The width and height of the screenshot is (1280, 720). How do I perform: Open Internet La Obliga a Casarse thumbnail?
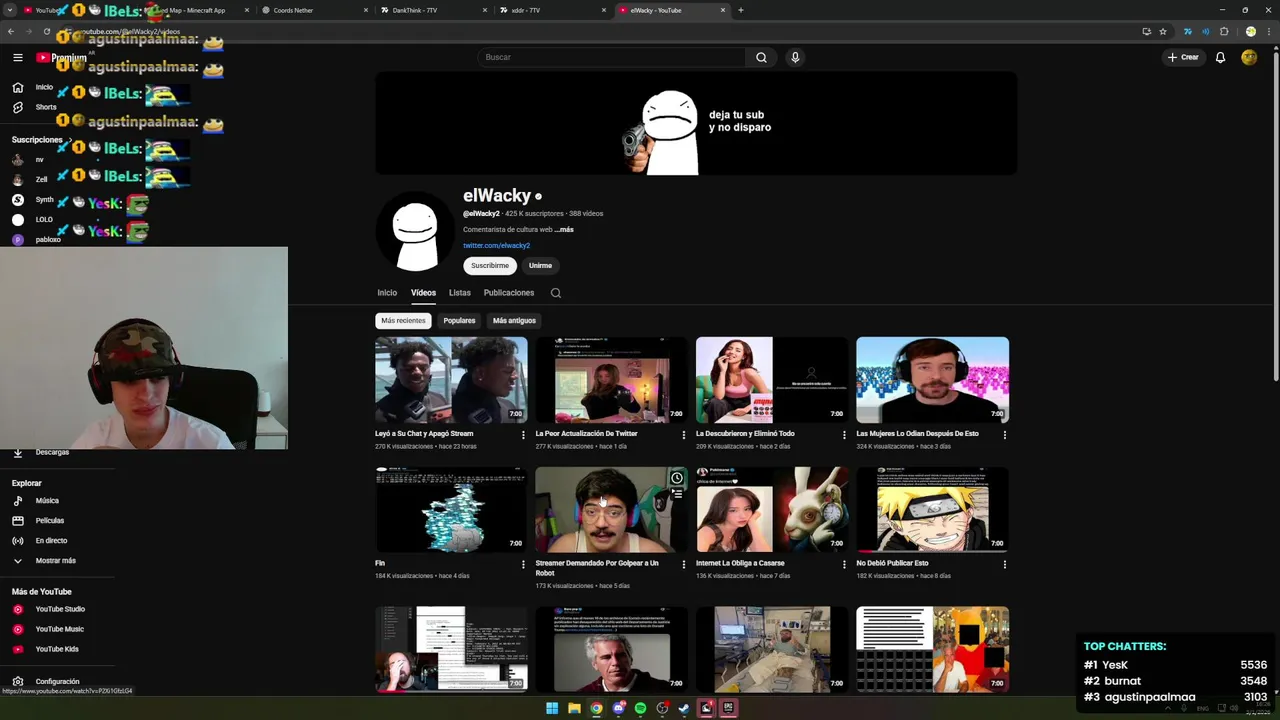coord(772,509)
